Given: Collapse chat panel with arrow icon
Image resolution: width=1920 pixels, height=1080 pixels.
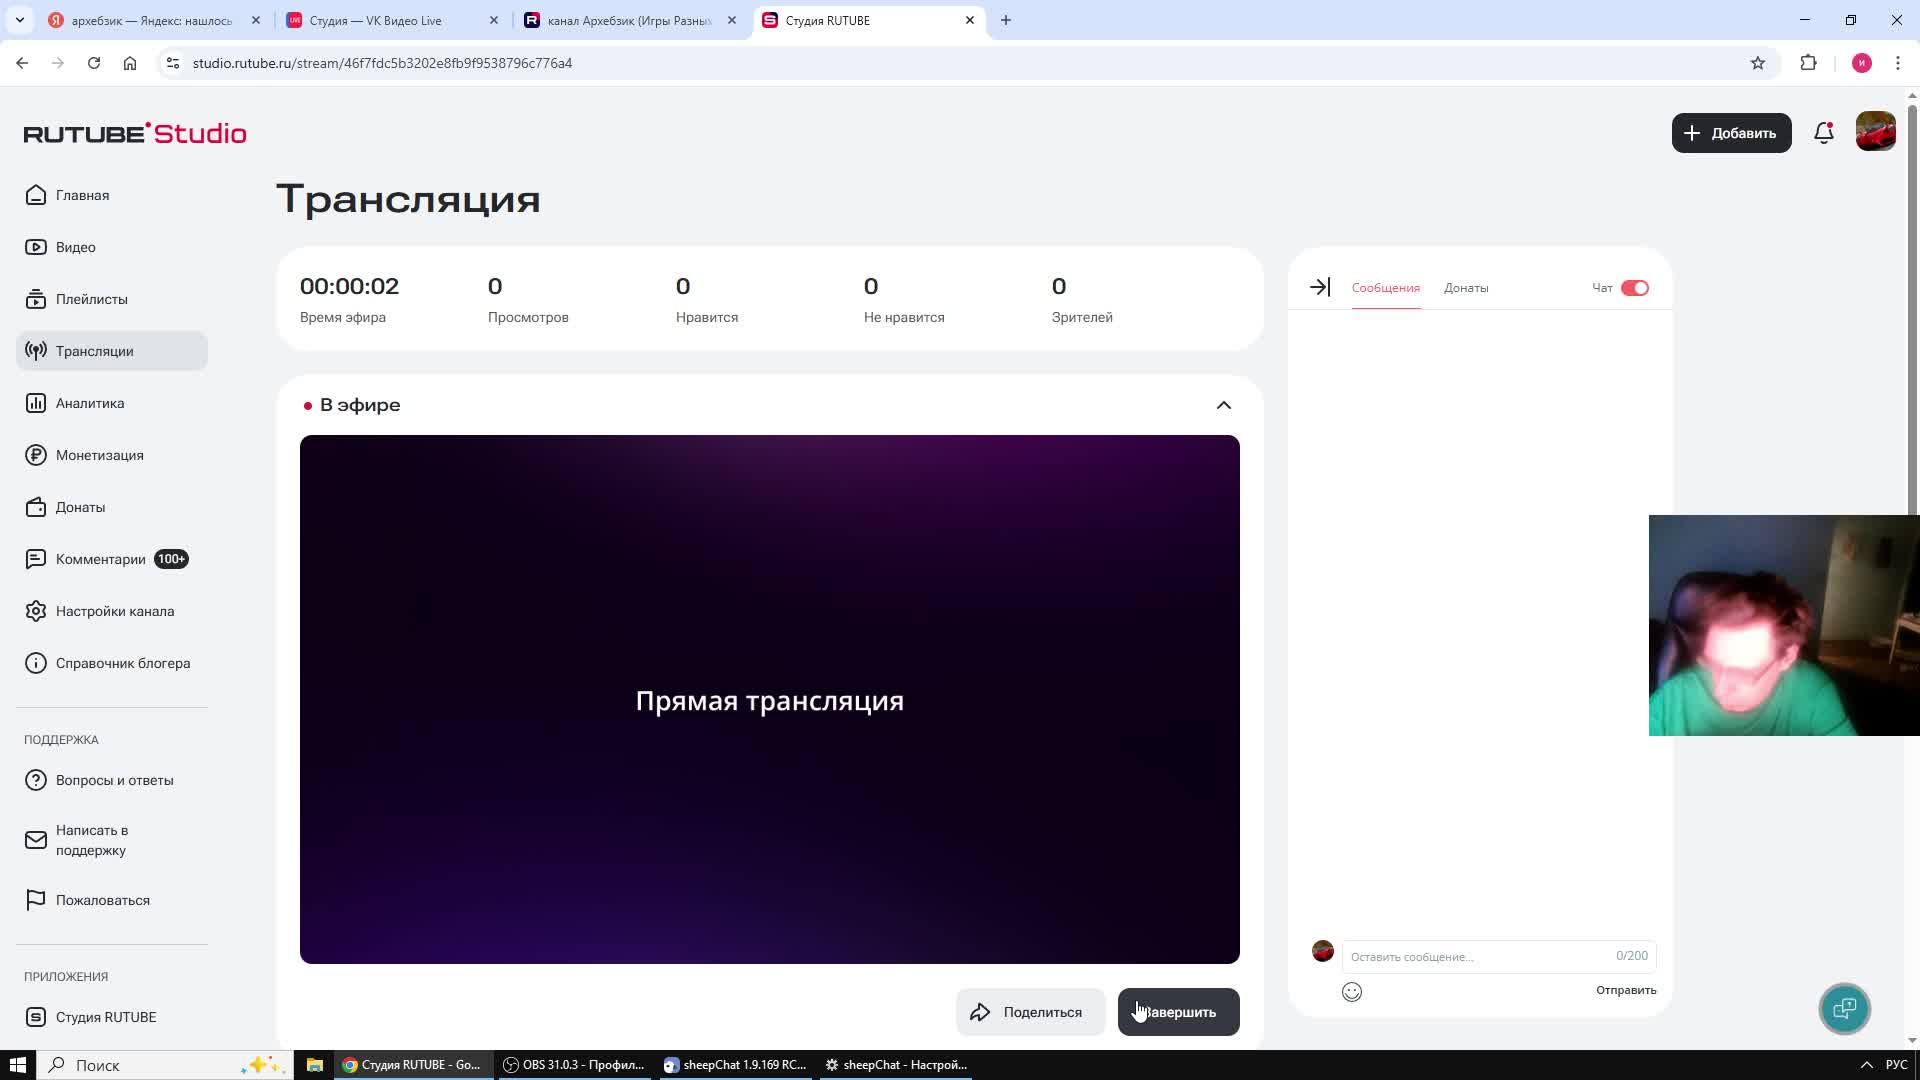Looking at the screenshot, I should click(x=1320, y=288).
